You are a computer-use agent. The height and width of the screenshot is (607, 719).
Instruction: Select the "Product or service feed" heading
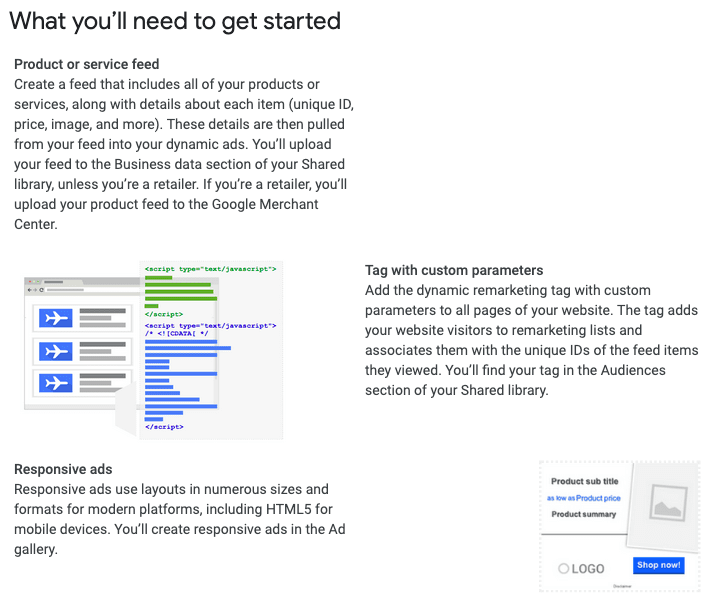87,64
